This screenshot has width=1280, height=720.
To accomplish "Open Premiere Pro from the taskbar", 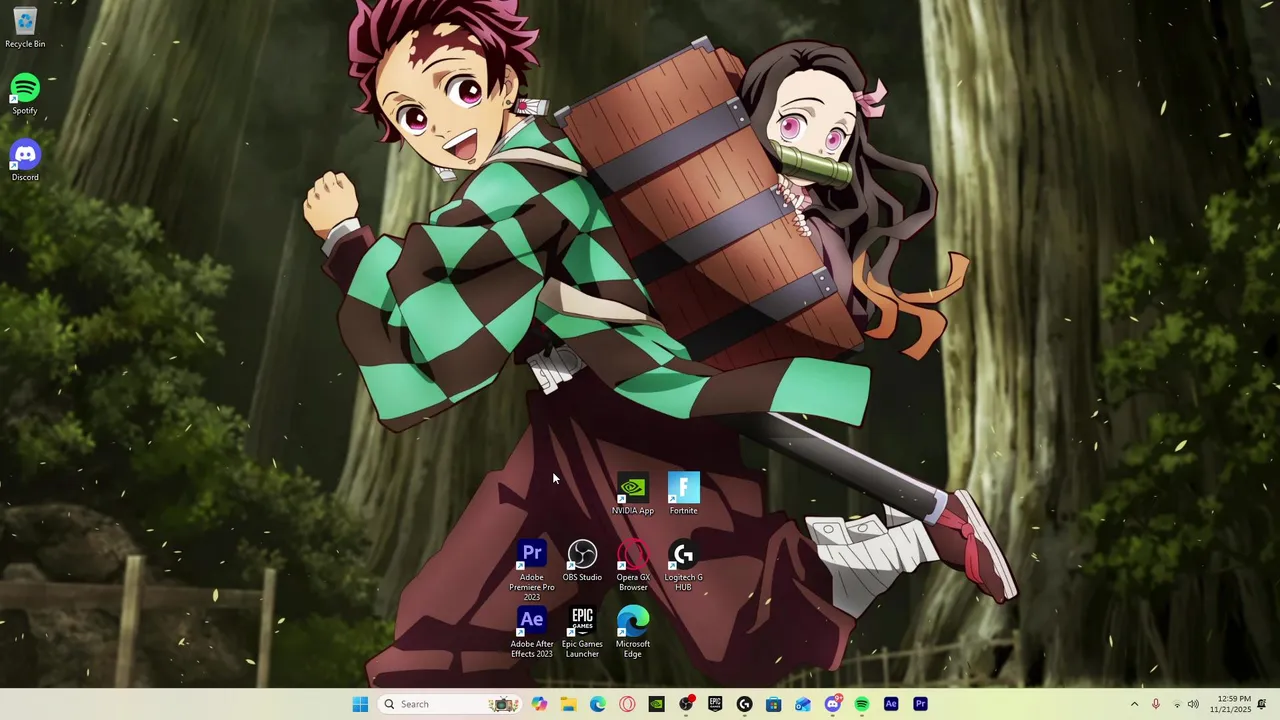I will pyautogui.click(x=920, y=704).
